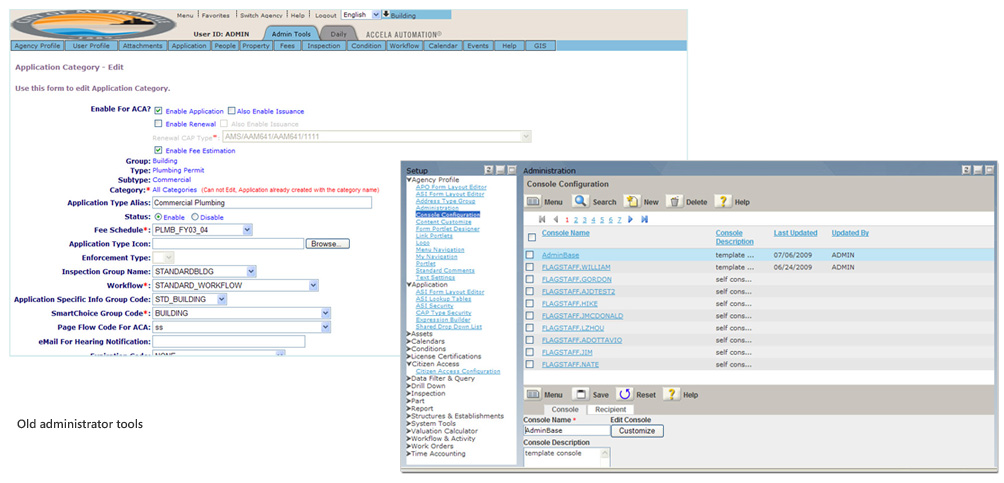Screen dimensions: 1004x483
Task: Click the Search magnifier icon
Action: (580, 201)
